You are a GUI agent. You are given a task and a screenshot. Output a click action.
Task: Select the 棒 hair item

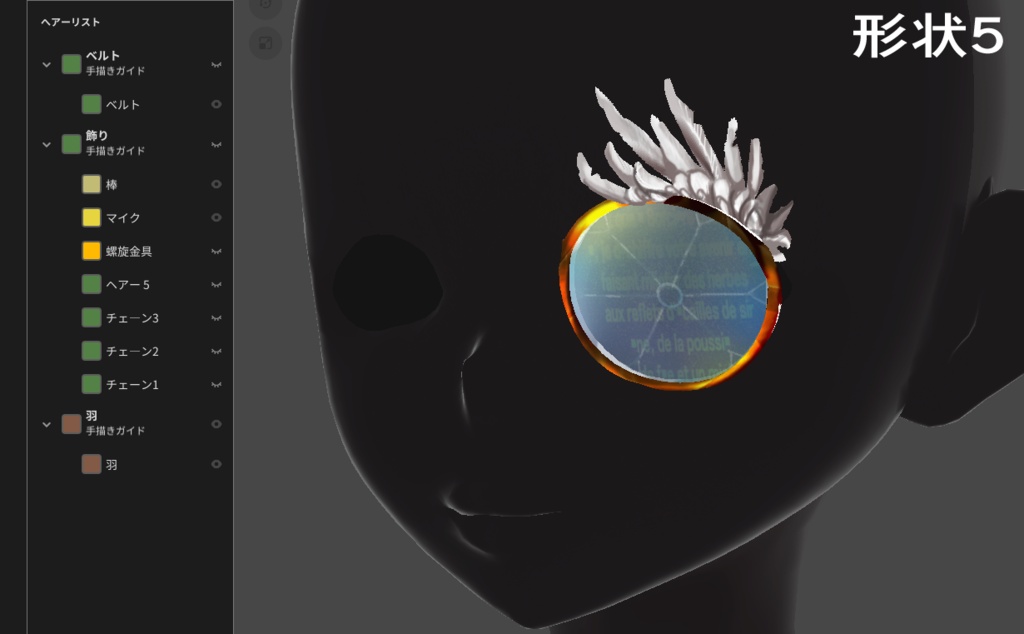click(112, 185)
